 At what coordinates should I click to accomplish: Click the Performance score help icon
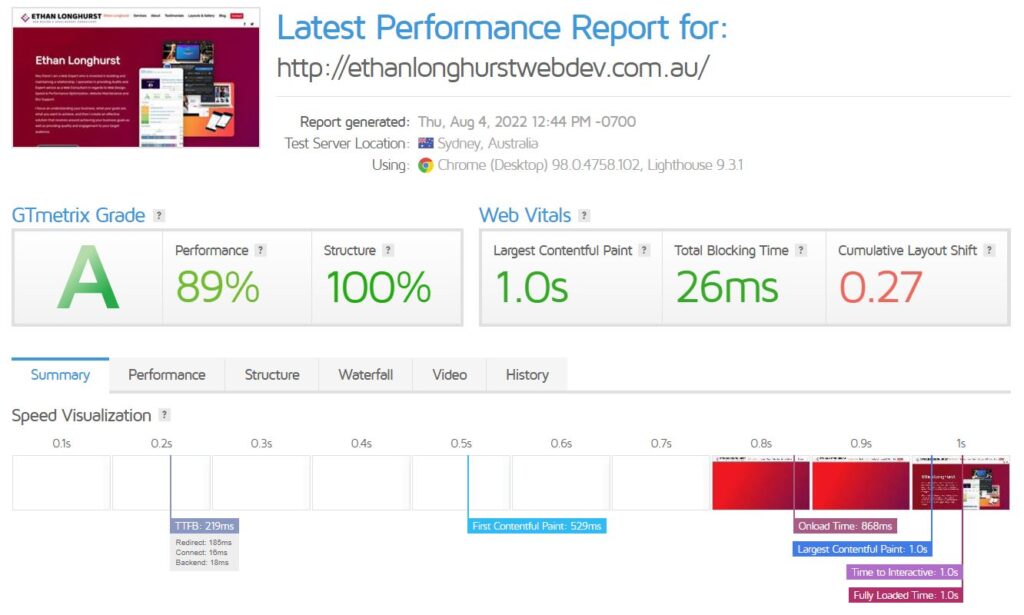tap(261, 250)
